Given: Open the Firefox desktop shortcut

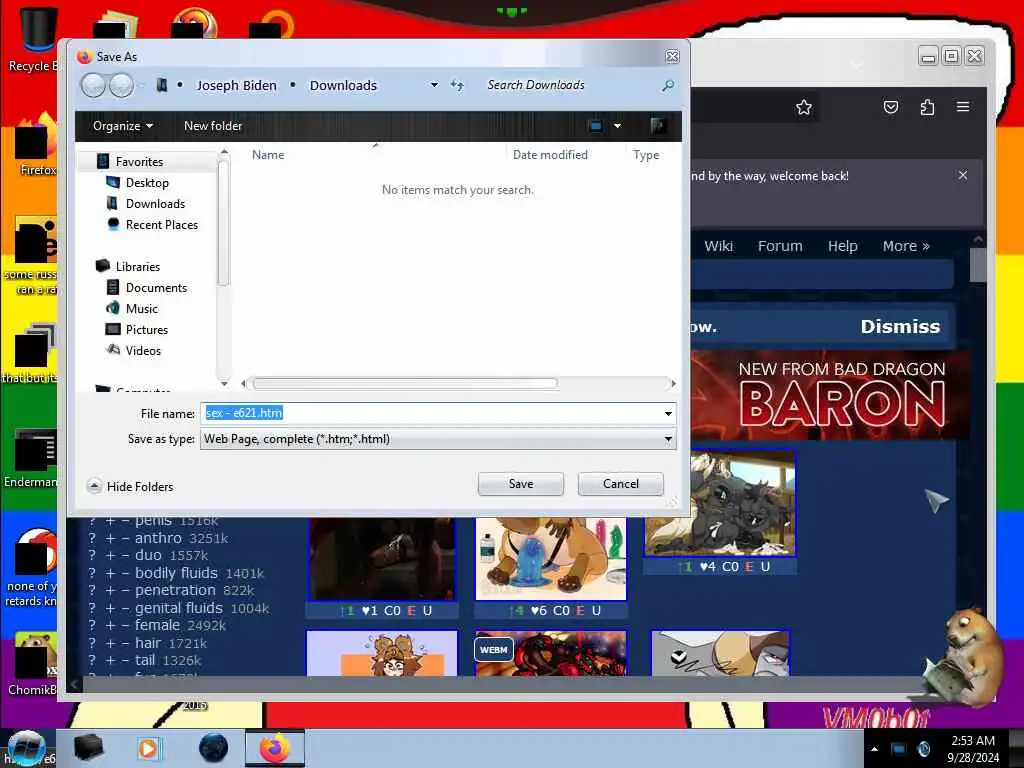Looking at the screenshot, I should 33,145.
